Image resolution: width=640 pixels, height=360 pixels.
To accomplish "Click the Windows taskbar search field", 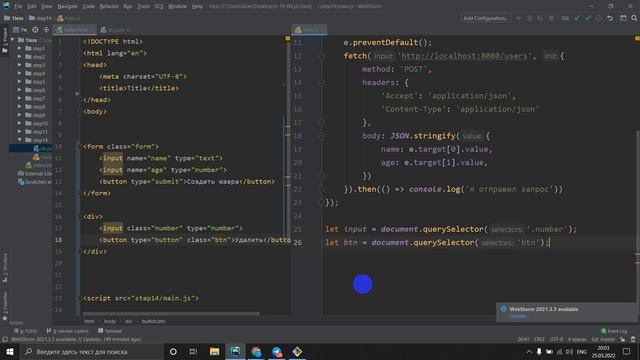I will coord(91,351).
